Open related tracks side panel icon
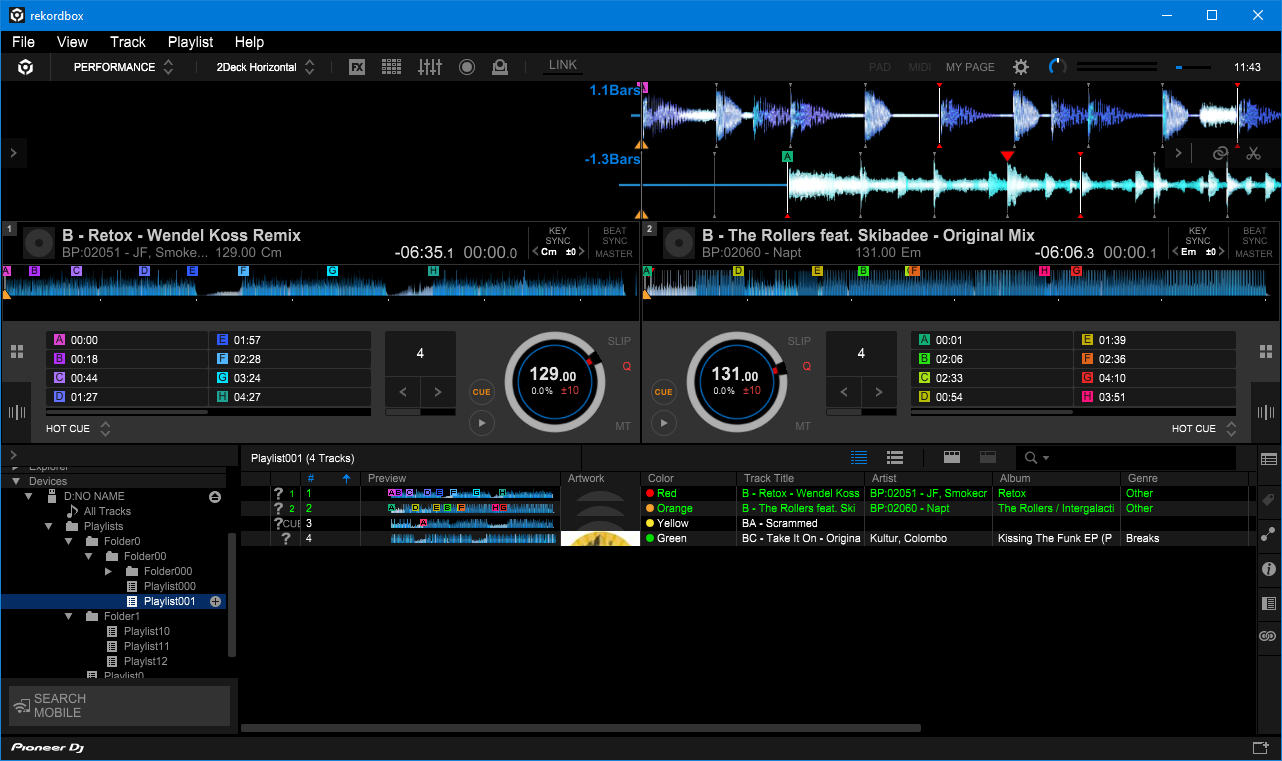 (1269, 534)
